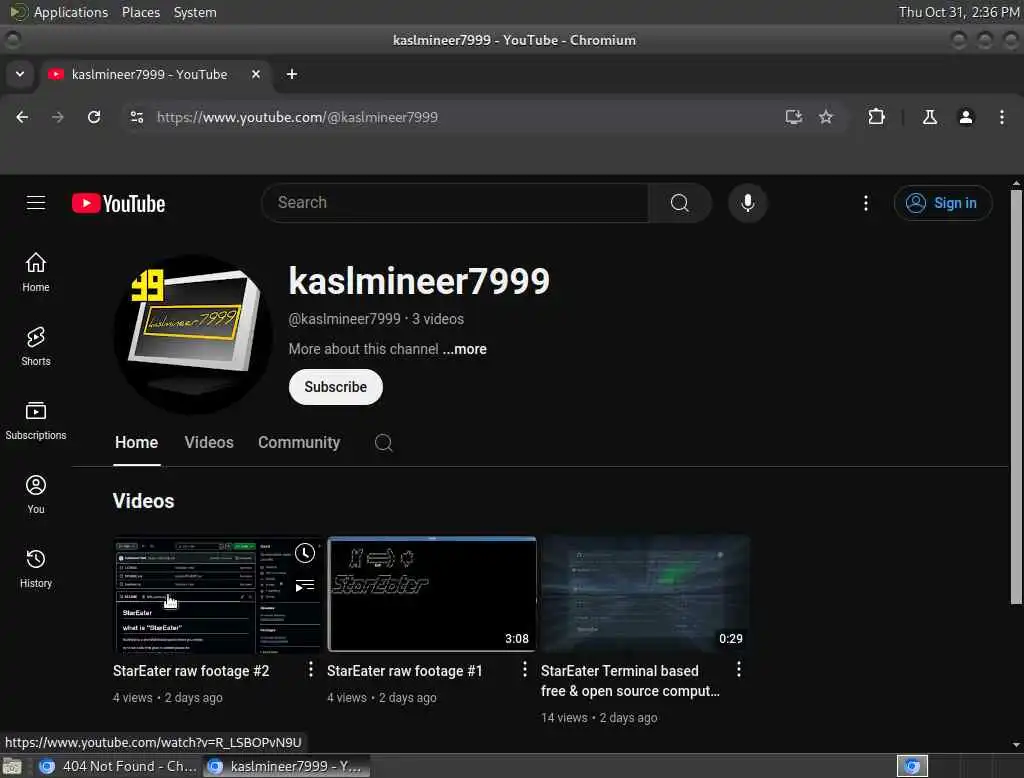Viewport: 1024px width, 778px height.
Task: Go back in browser history
Action: point(22,117)
